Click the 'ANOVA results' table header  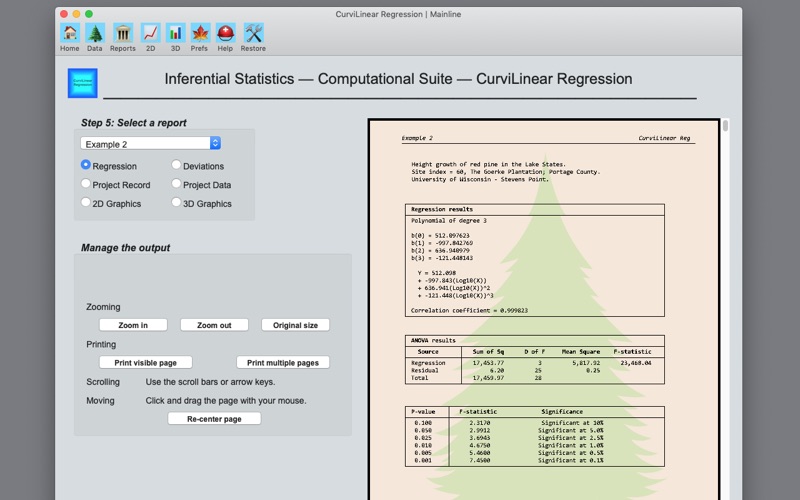(x=433, y=340)
